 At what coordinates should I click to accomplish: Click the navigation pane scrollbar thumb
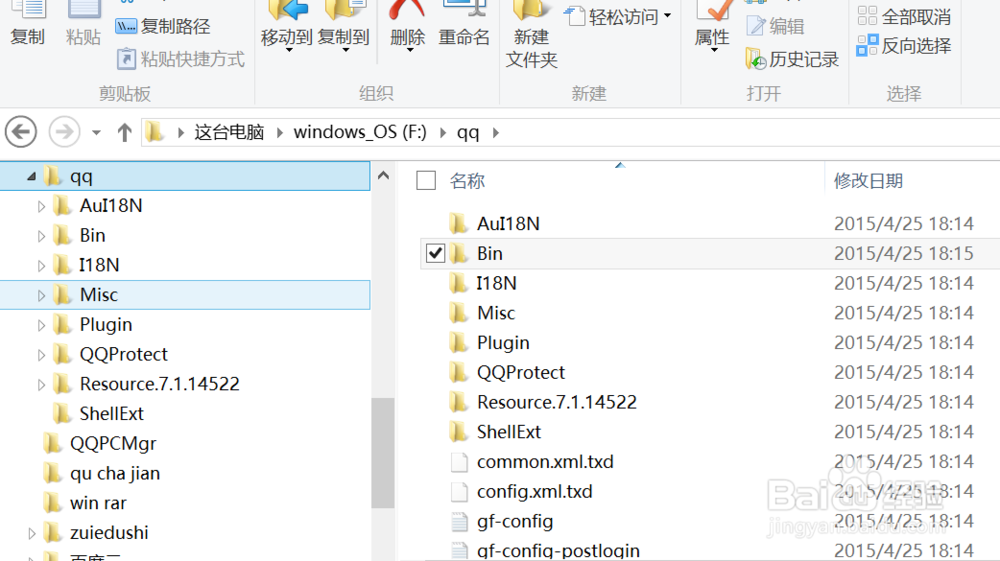tap(383, 453)
